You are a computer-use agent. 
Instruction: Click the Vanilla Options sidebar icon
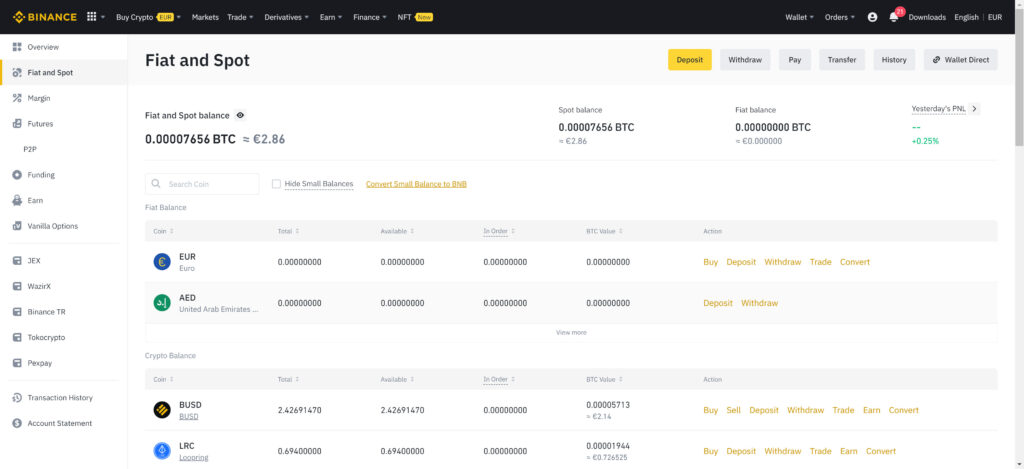[18, 226]
